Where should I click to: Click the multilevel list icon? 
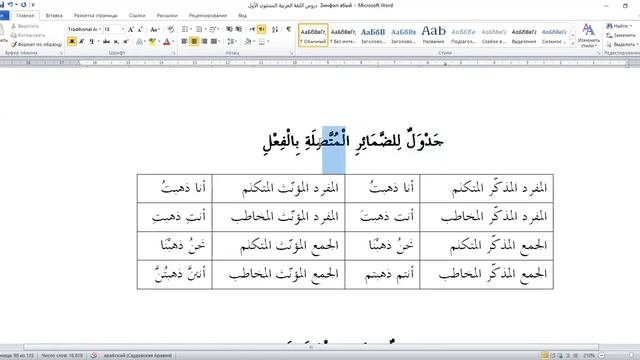pyautogui.click(x=213, y=29)
